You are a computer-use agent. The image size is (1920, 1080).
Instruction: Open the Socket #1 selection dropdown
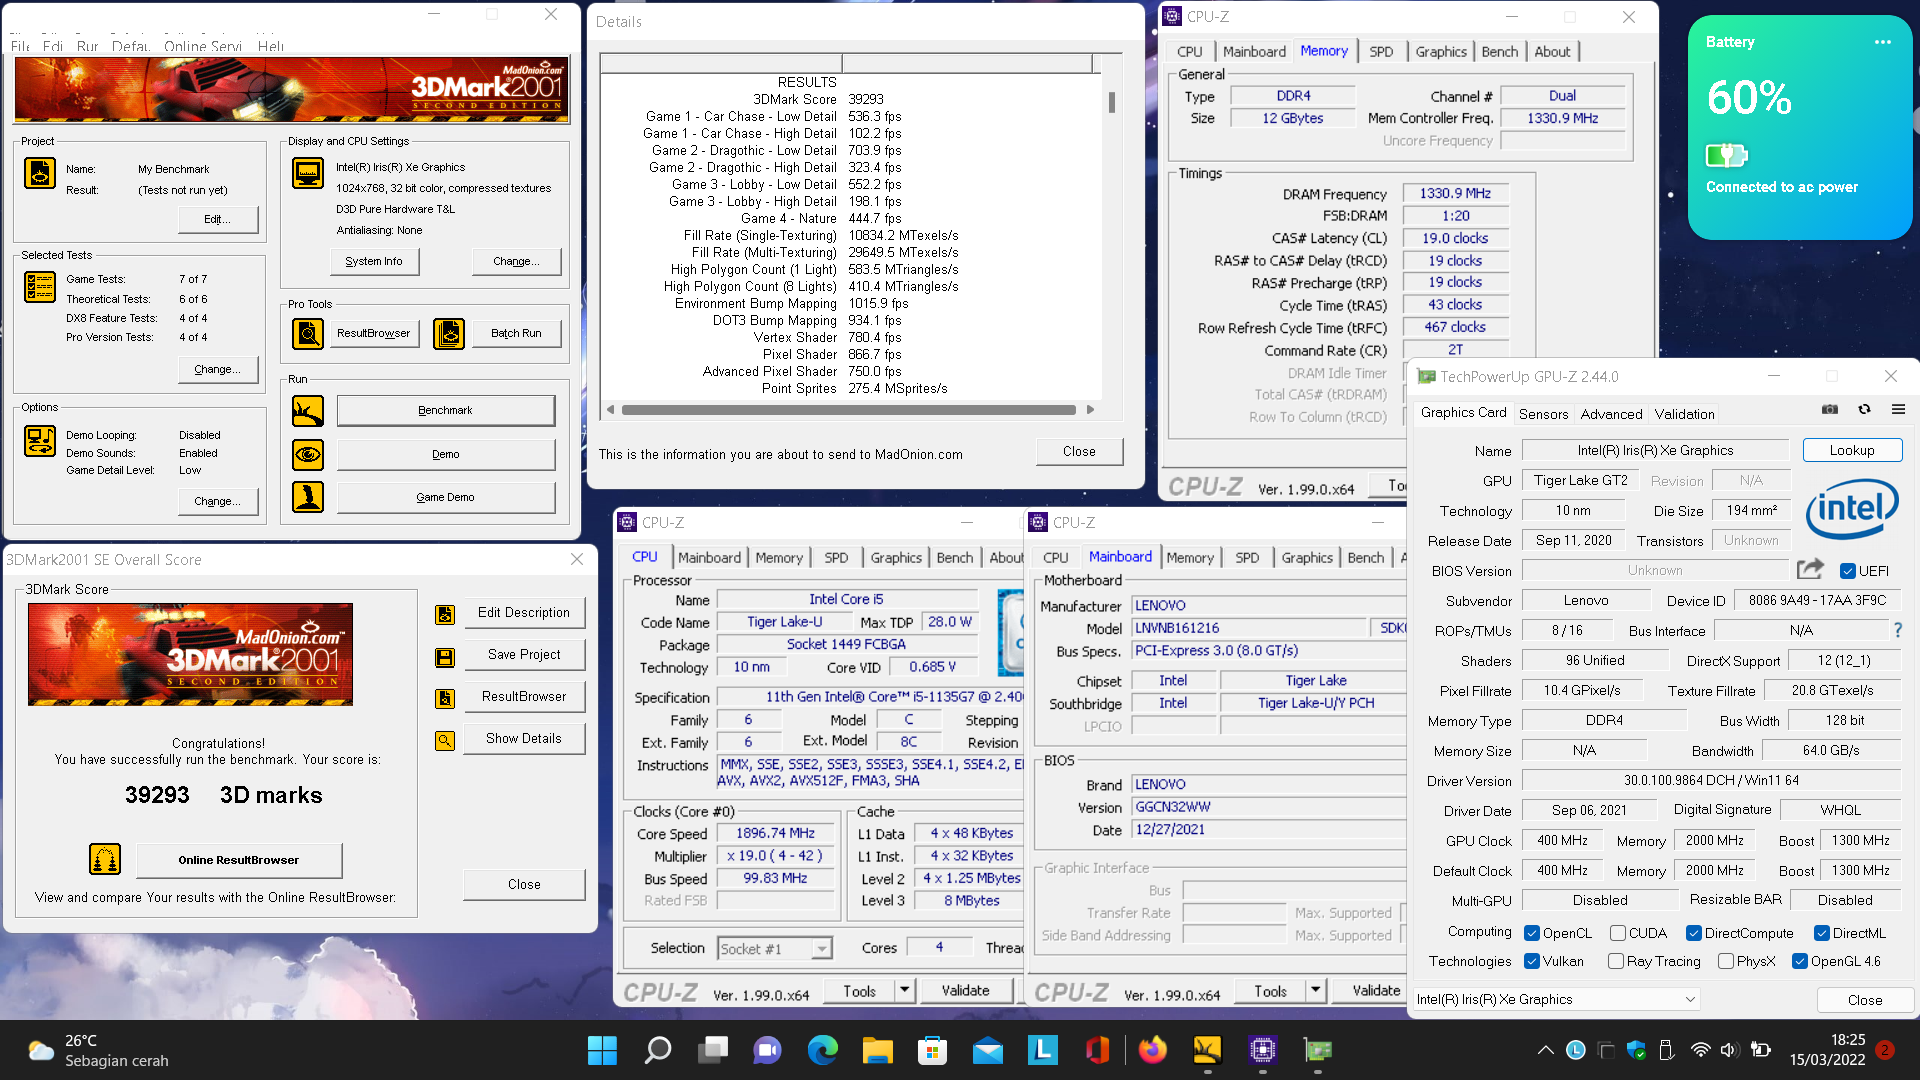(x=775, y=948)
